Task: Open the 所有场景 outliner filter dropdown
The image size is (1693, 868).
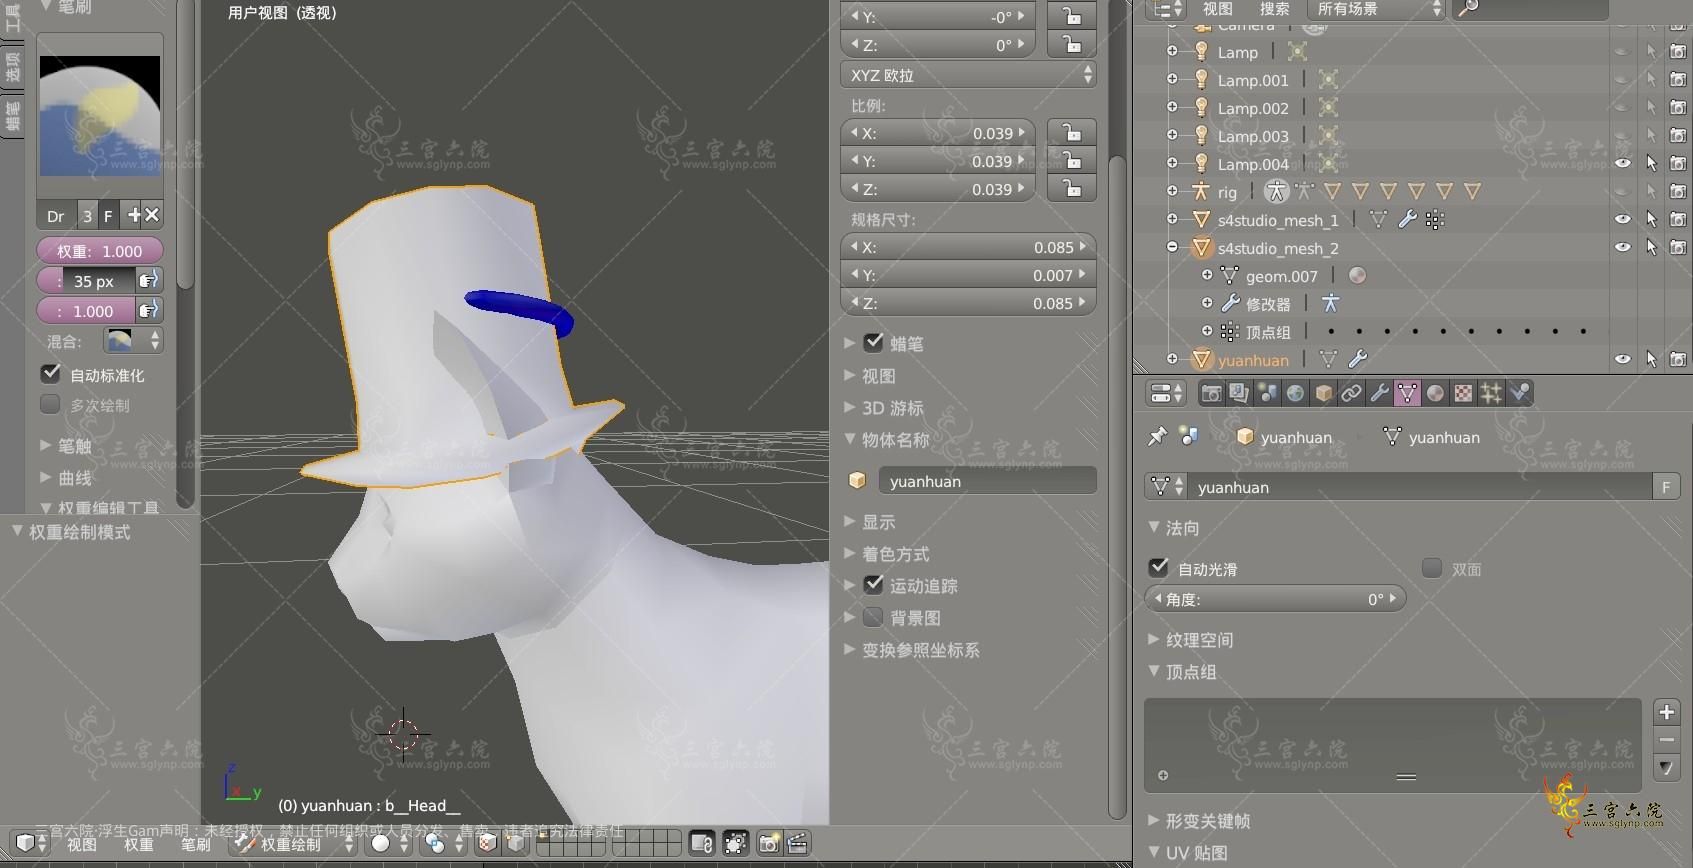Action: click(1376, 9)
